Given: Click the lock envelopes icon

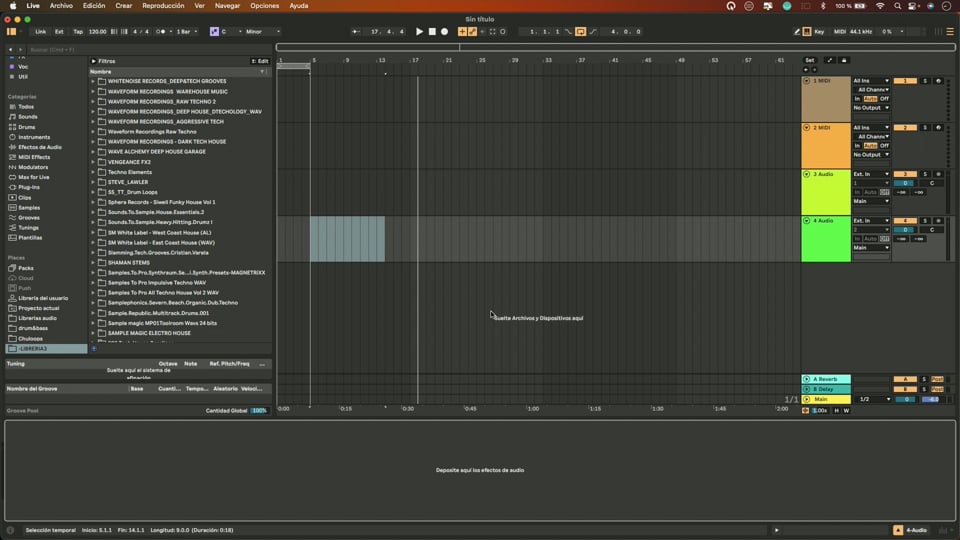Looking at the screenshot, I should 844,60.
